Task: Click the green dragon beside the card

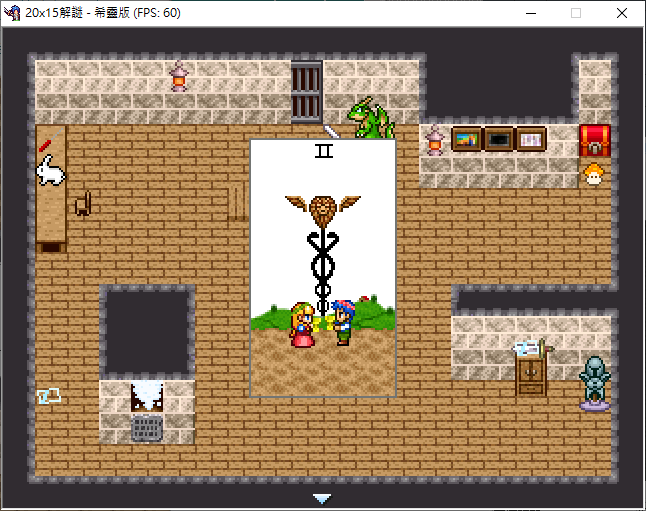Action: 371,118
